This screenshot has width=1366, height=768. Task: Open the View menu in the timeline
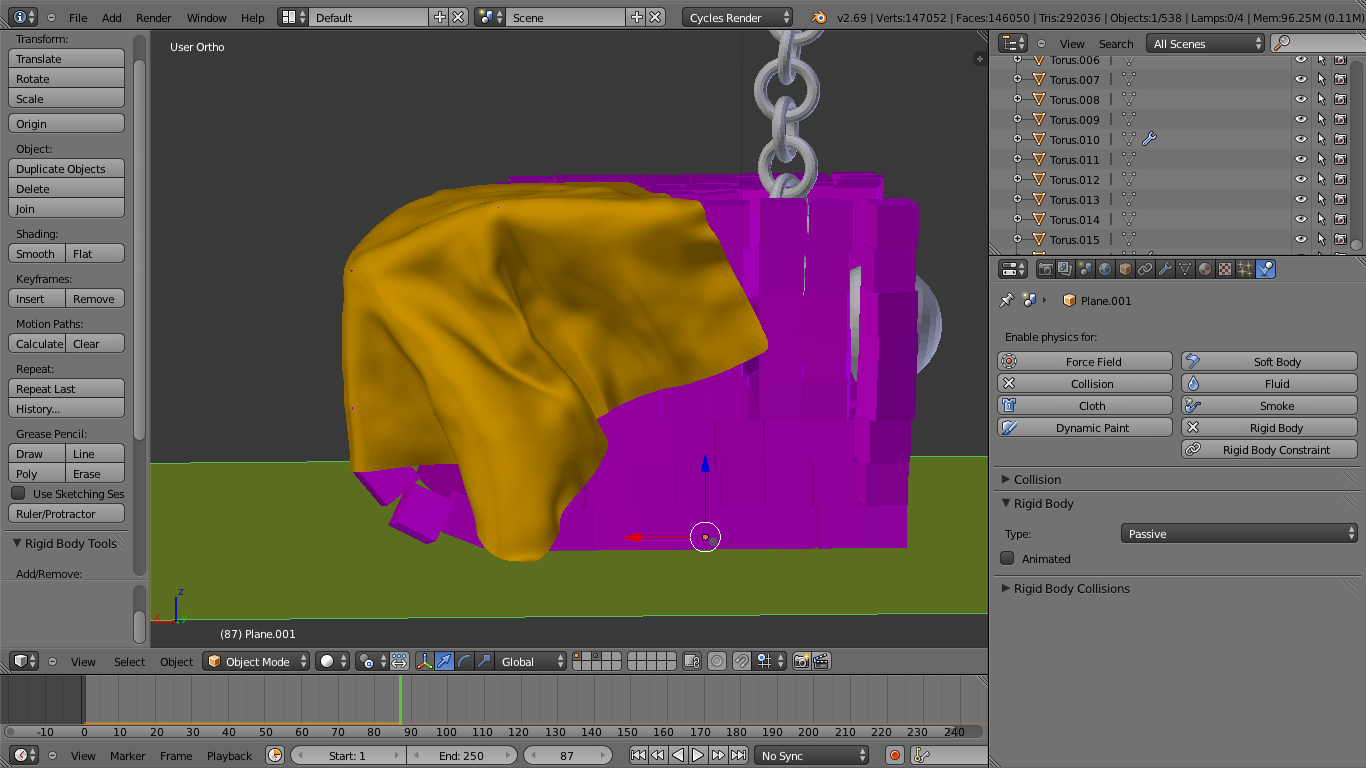(x=83, y=756)
